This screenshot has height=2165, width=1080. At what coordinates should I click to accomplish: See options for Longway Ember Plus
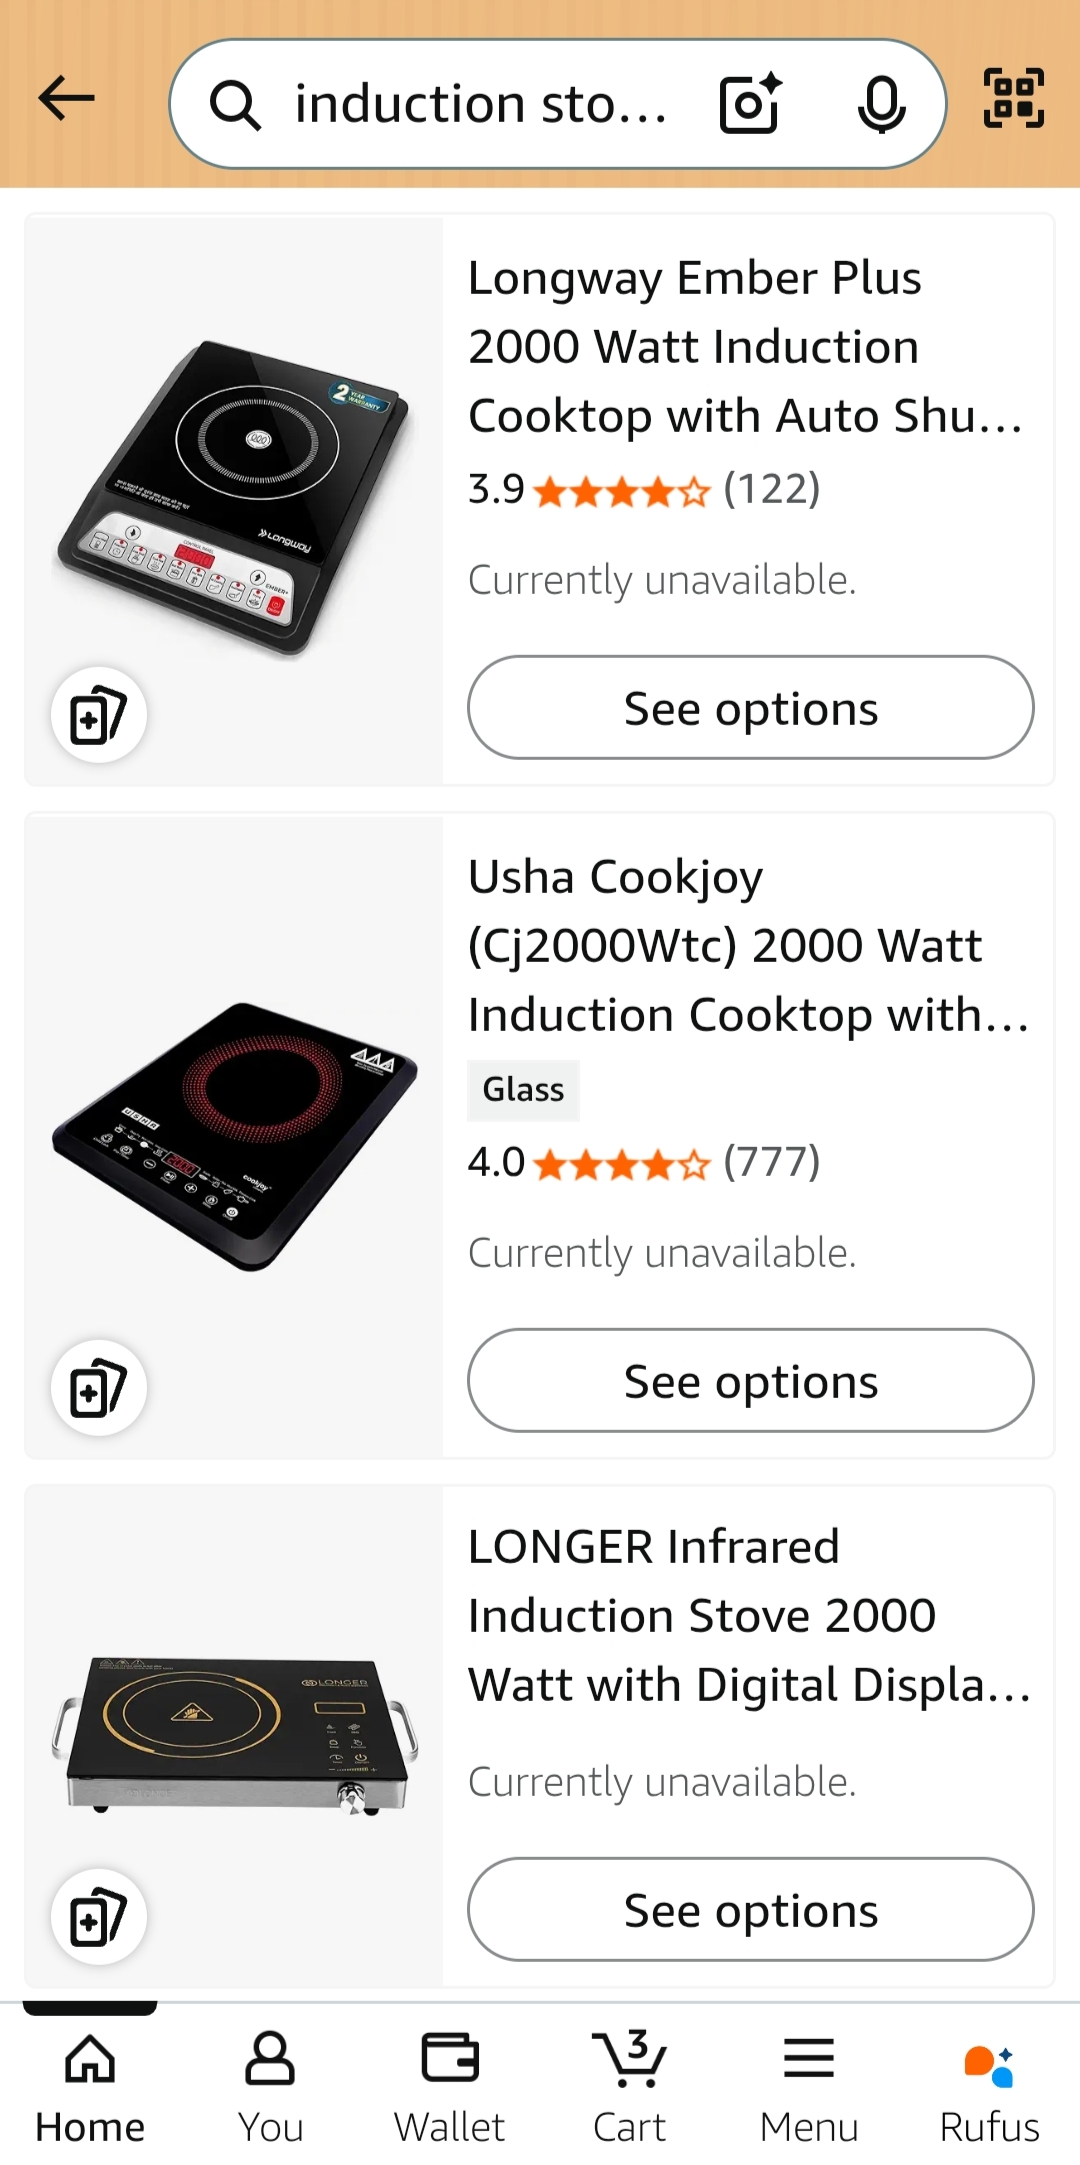(x=751, y=708)
